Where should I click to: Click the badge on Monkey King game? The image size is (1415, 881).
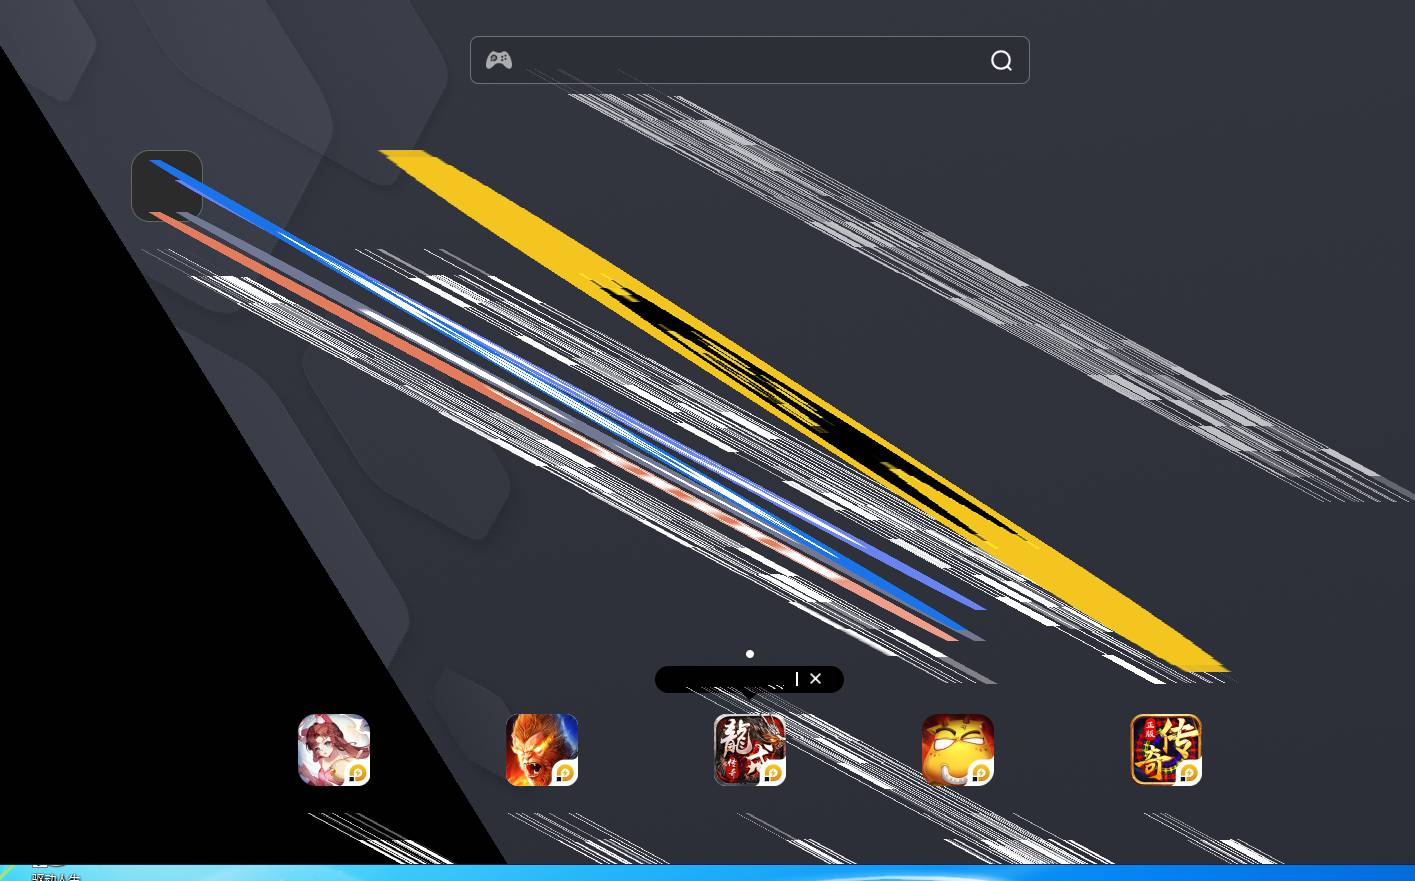pos(565,773)
